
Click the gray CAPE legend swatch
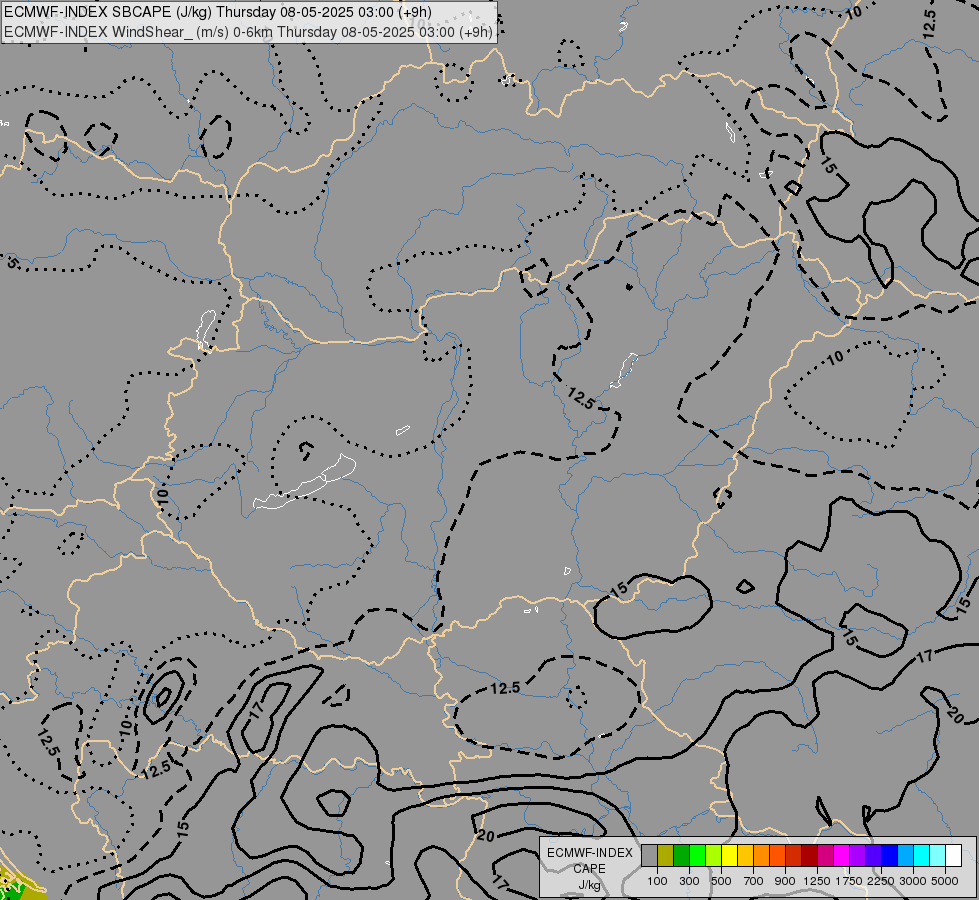649,856
